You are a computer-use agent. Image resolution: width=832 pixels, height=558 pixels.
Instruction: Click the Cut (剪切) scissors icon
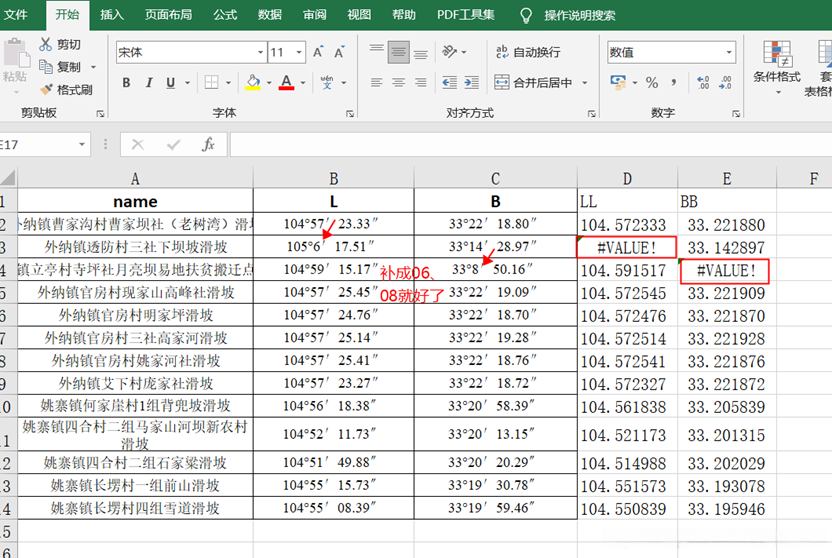[46, 45]
